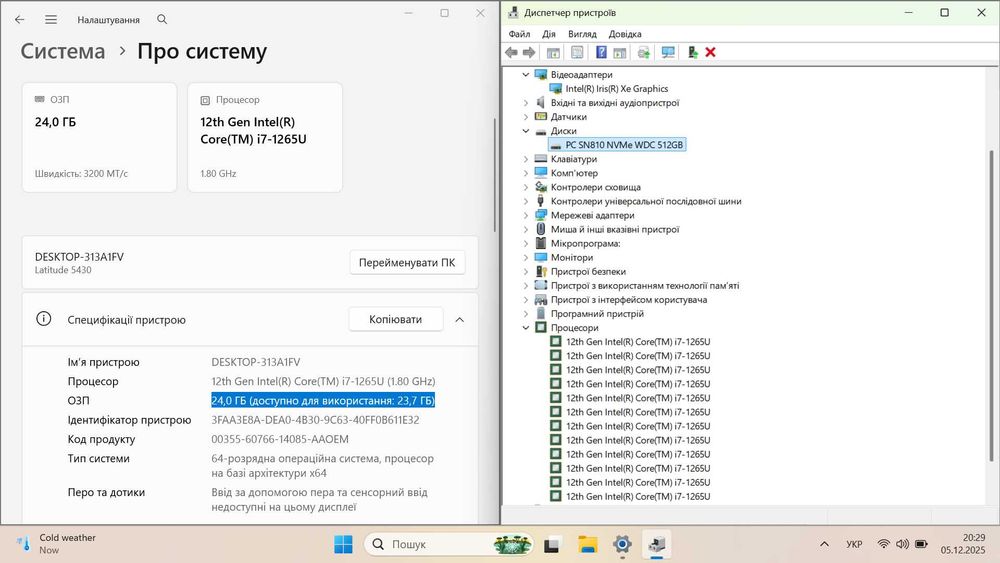This screenshot has width=1000, height=563.
Task: Click the printer-style icon with green arrow
Action: click(x=643, y=52)
